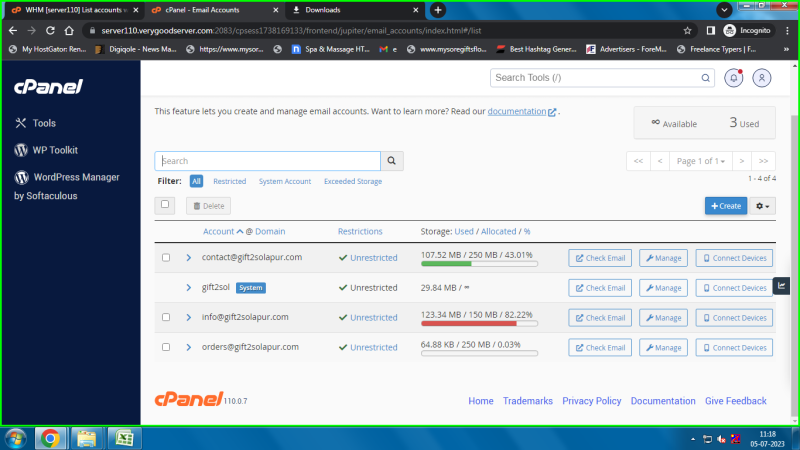Screen dimensions: 800x450
Task: Expand the orders@gift2solapur.com row details
Action: (x=188, y=347)
